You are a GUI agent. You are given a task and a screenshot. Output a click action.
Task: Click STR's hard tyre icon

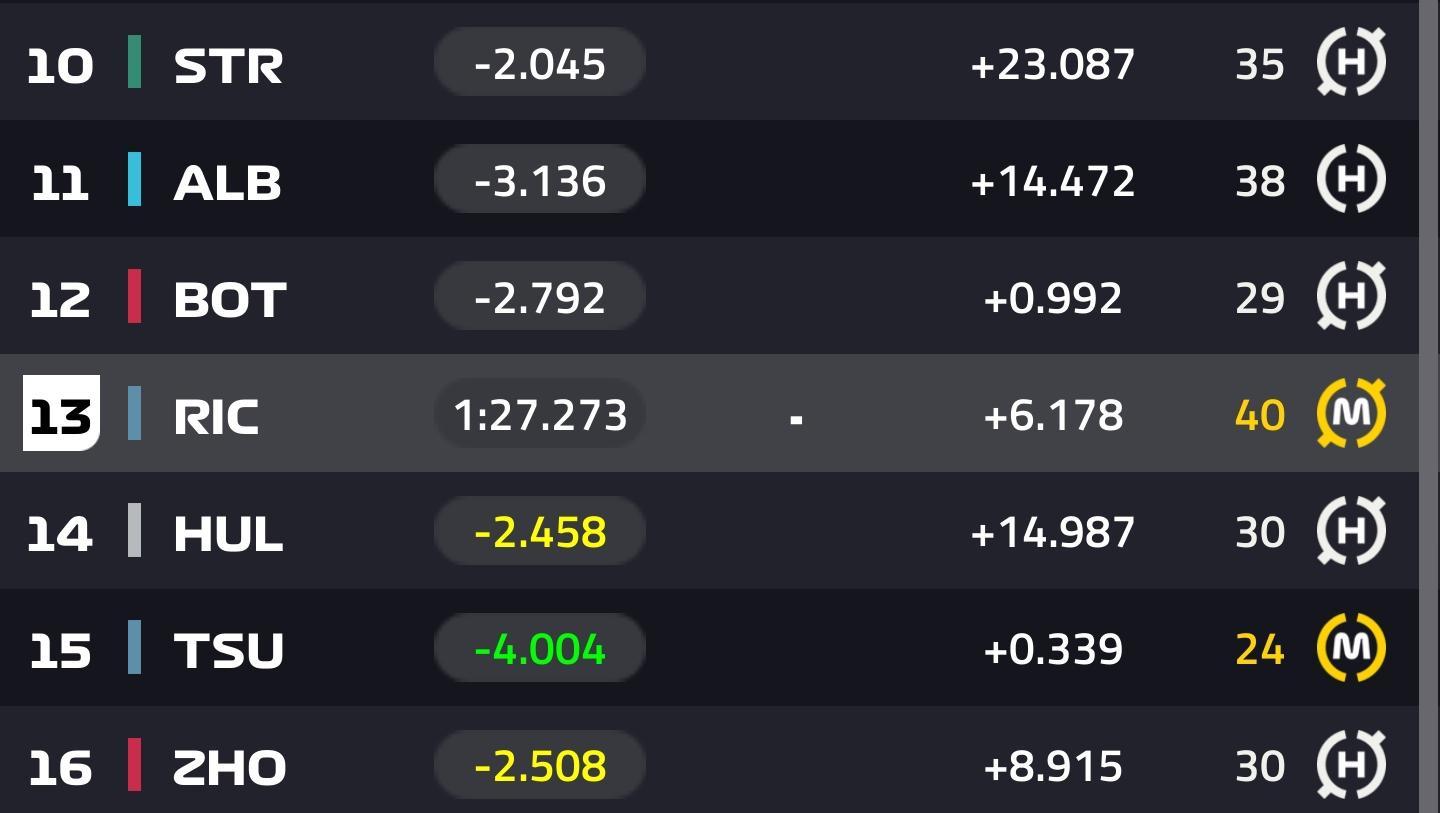[x=1351, y=62]
